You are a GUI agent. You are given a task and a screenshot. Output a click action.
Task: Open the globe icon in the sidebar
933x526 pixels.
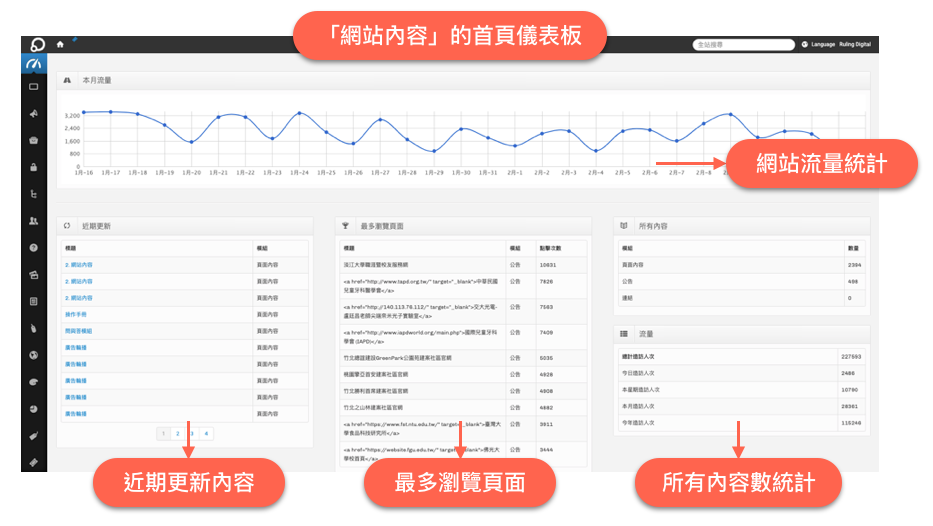coord(34,355)
